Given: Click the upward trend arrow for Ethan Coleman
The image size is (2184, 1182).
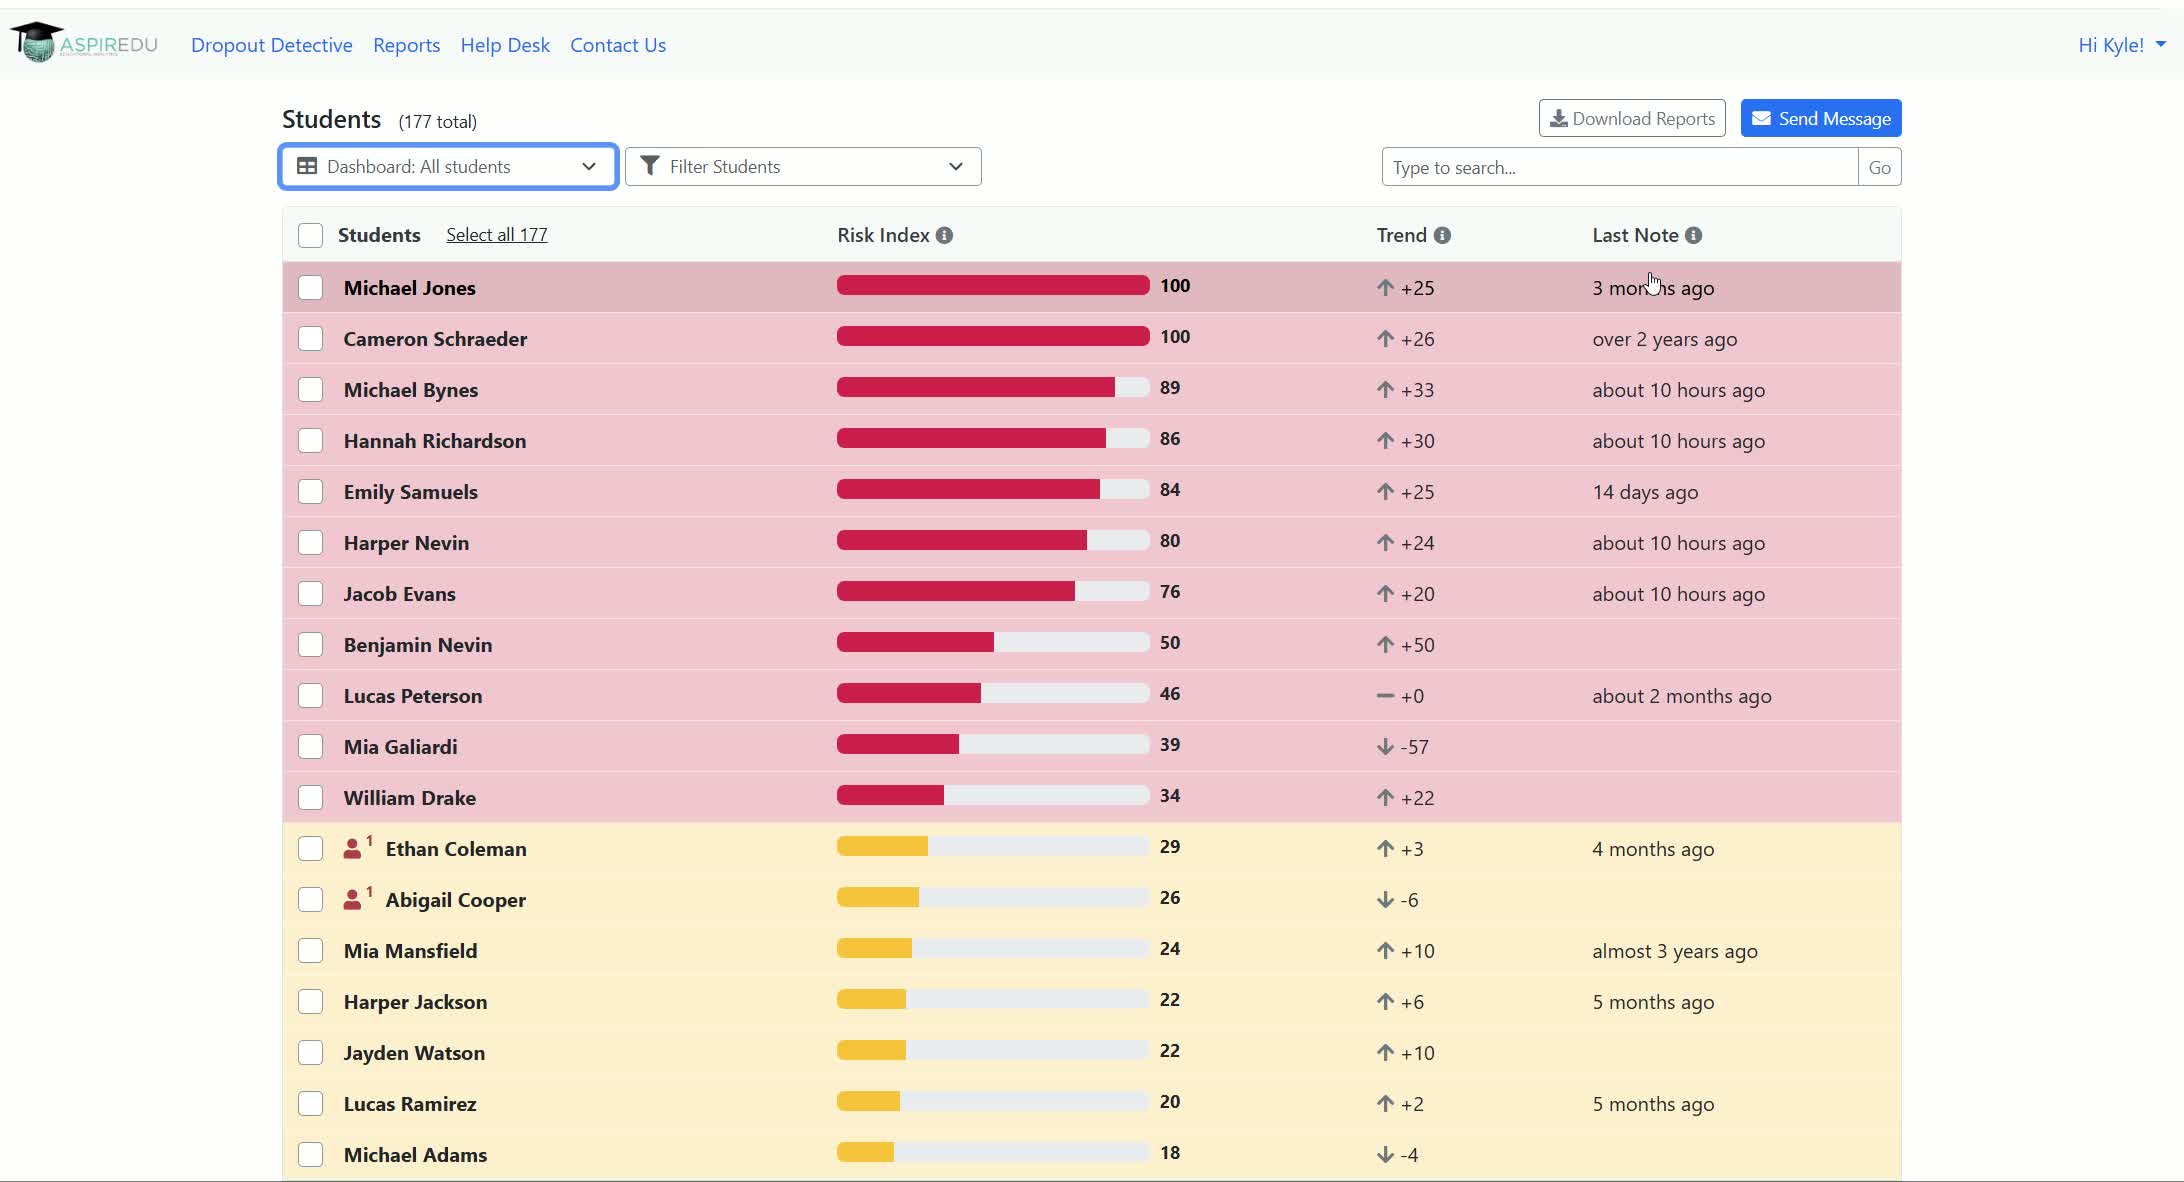Looking at the screenshot, I should (1385, 849).
